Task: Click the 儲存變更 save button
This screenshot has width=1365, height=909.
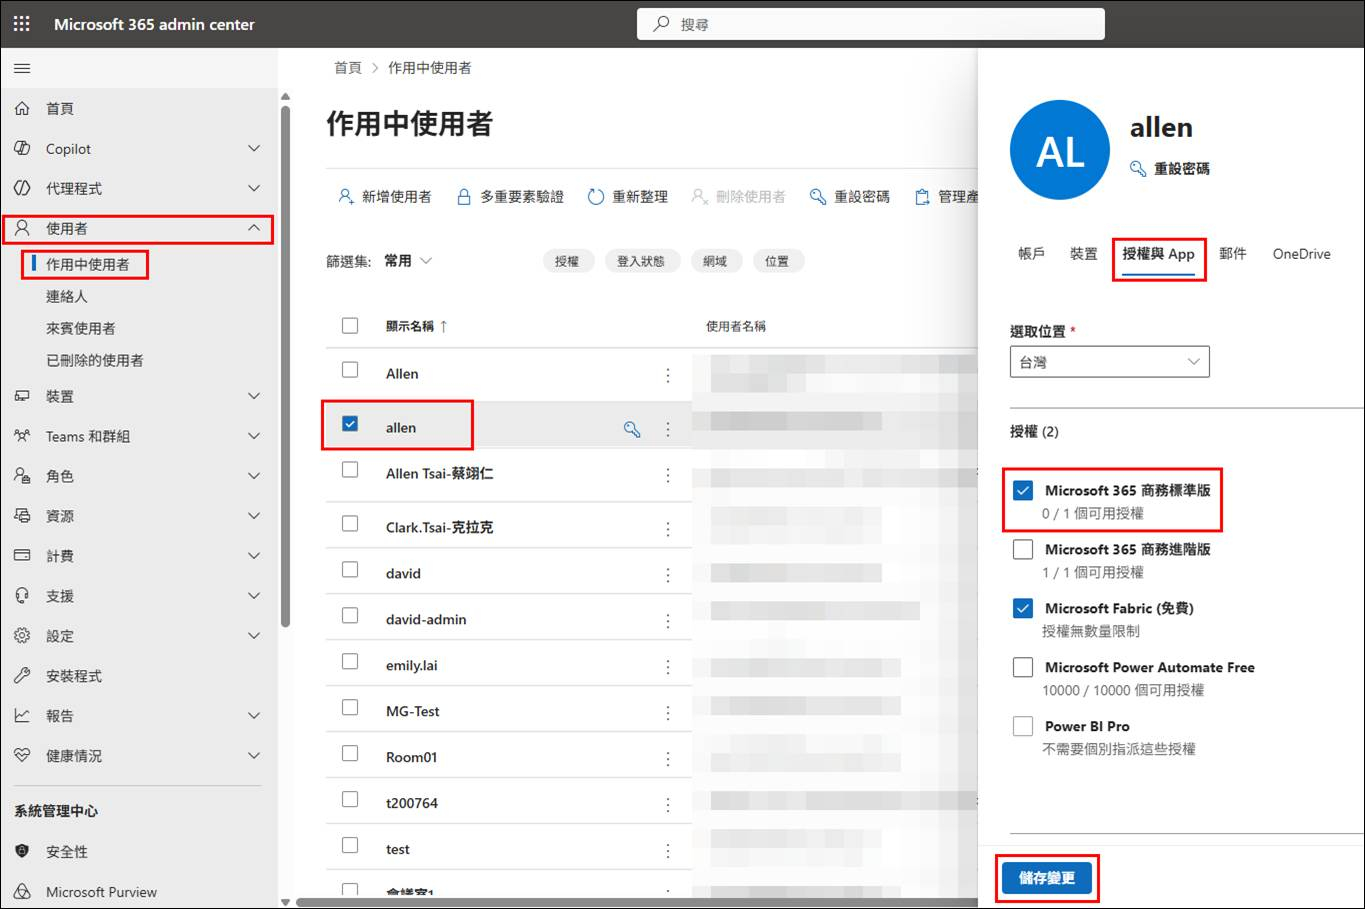Action: [1047, 878]
